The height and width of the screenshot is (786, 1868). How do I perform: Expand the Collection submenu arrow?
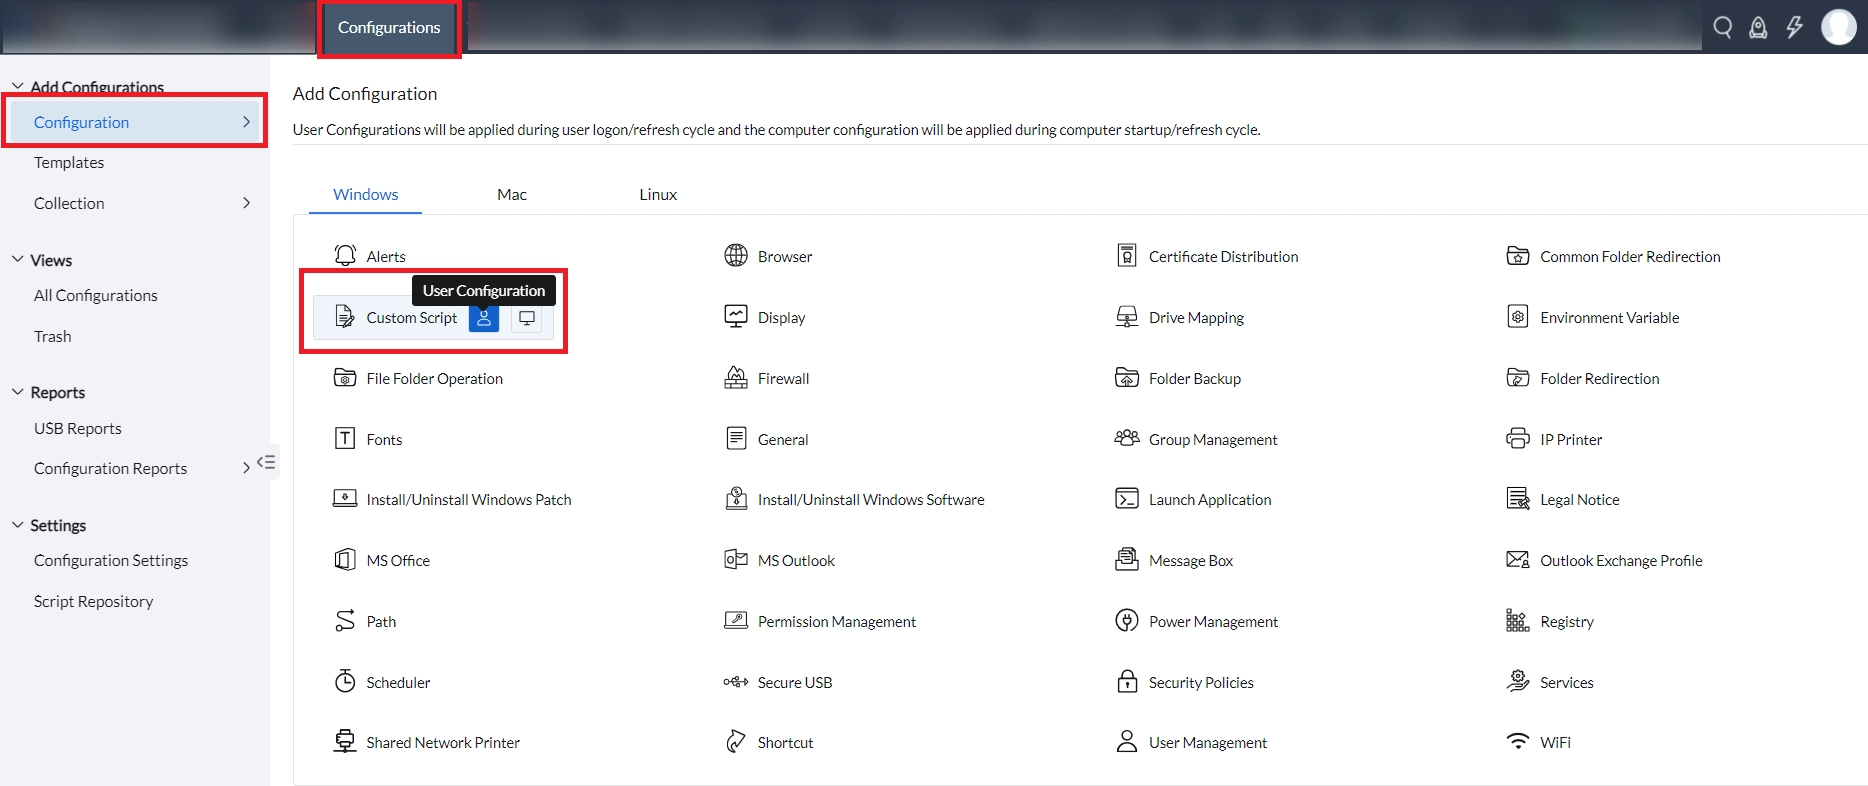click(x=246, y=203)
